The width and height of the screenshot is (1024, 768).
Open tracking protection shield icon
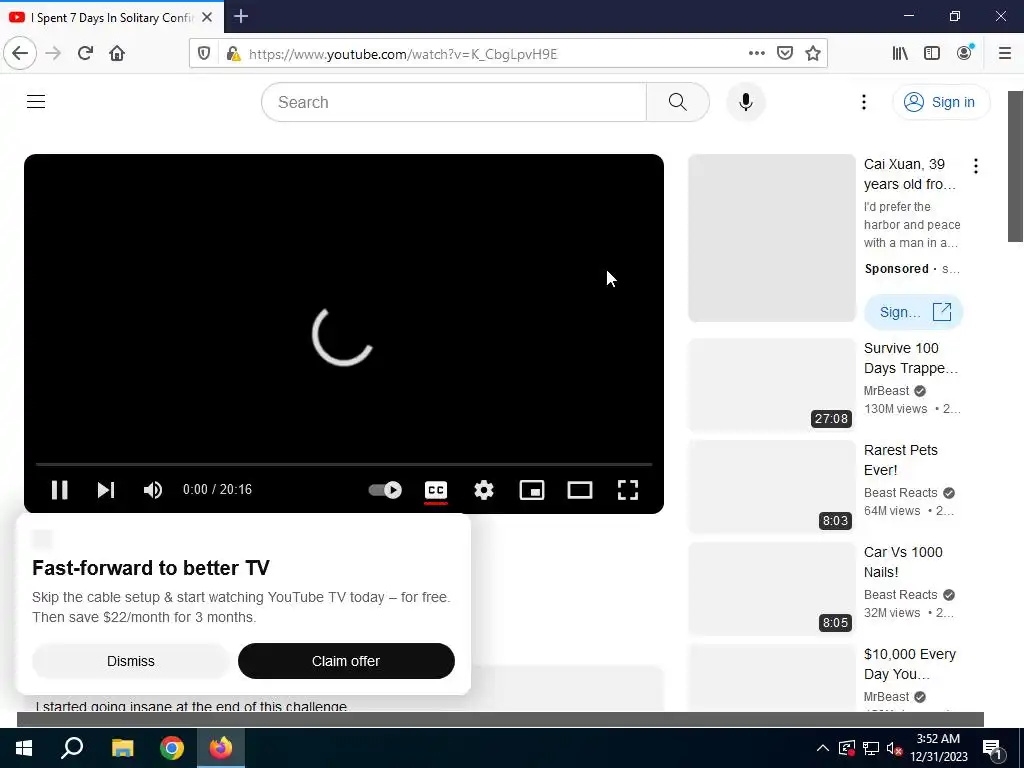pyautogui.click(x=204, y=54)
